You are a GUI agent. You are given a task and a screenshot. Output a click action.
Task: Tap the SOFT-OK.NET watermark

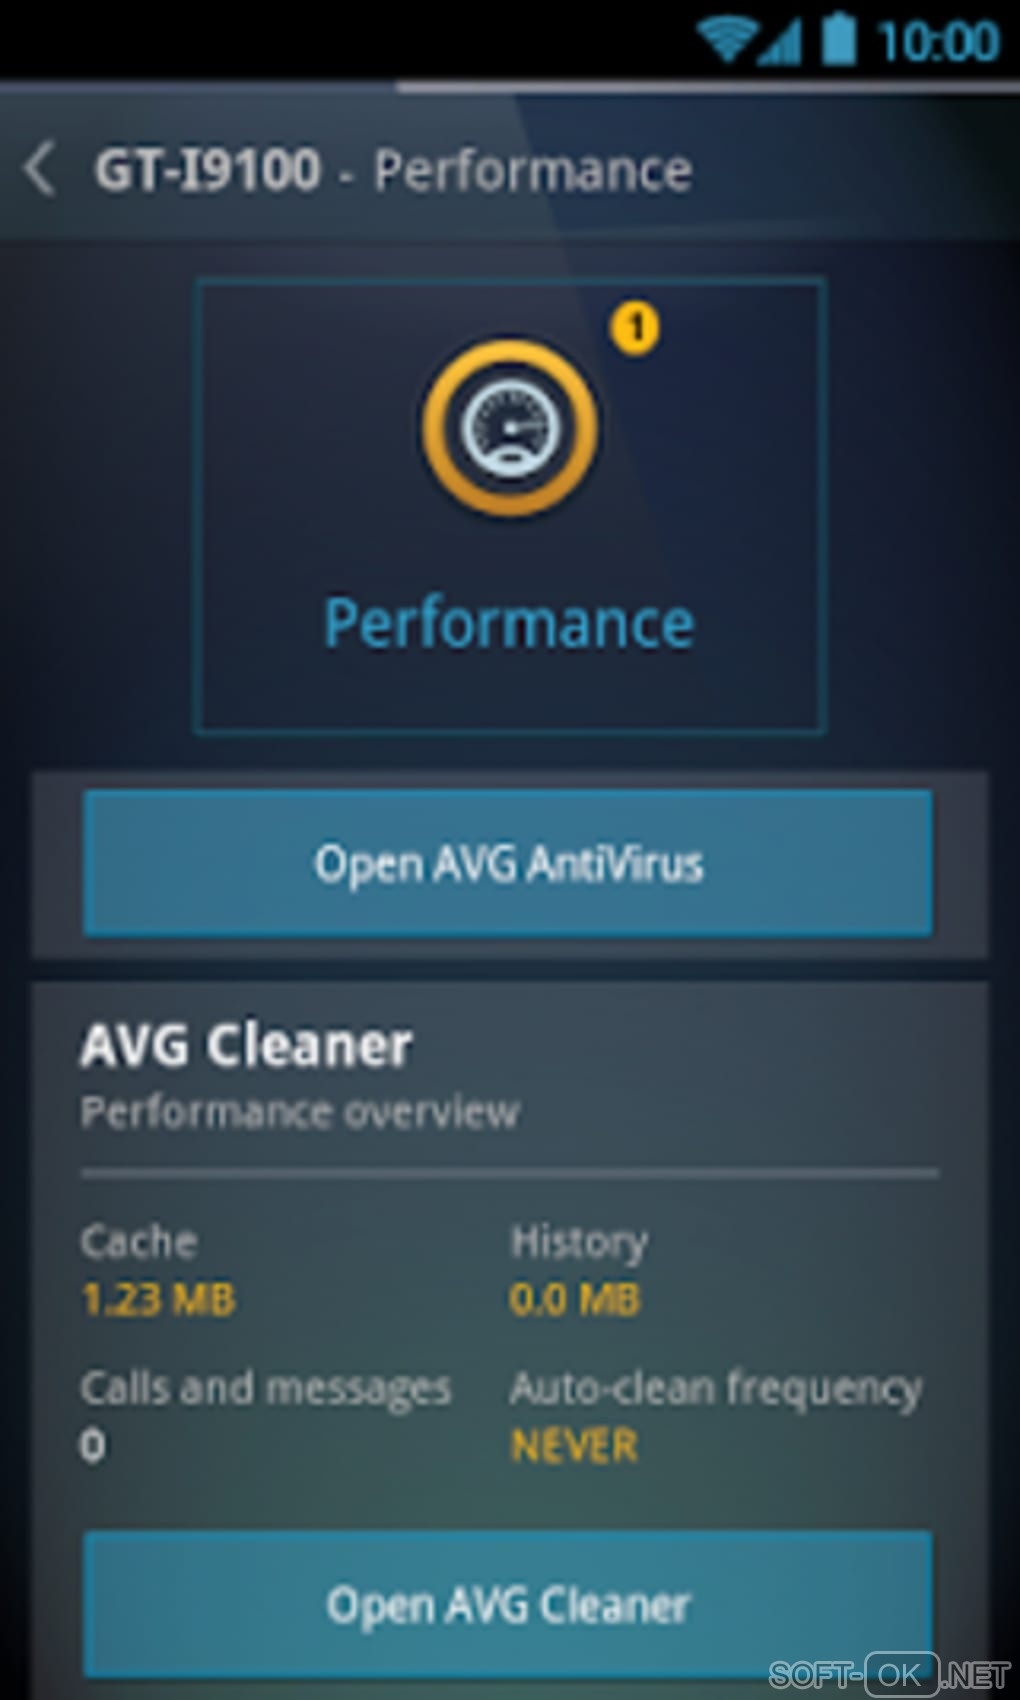point(889,1674)
